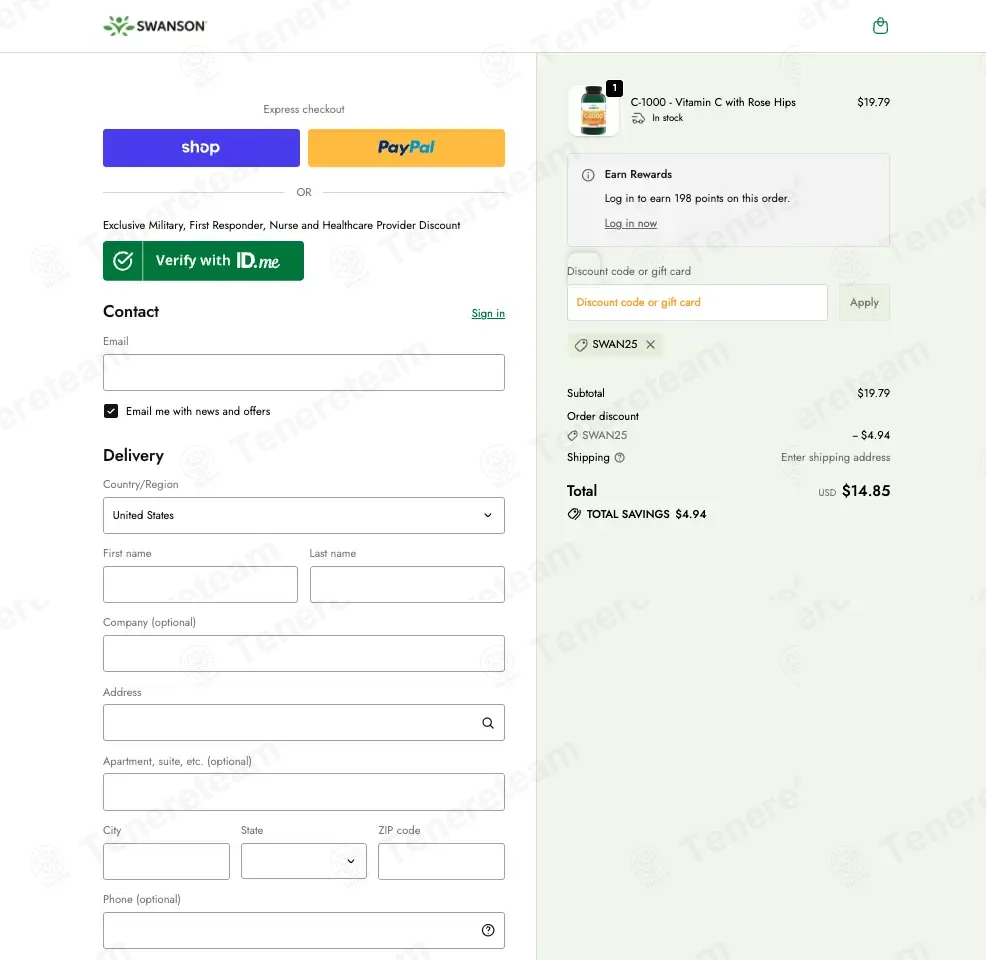This screenshot has height=960, width=986.
Task: Click the Total amount $14.85
Action: 866,491
